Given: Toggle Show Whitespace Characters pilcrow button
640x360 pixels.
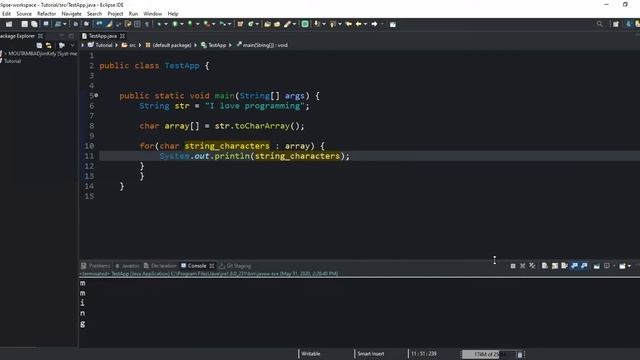Looking at the screenshot, I should [x=147, y=24].
